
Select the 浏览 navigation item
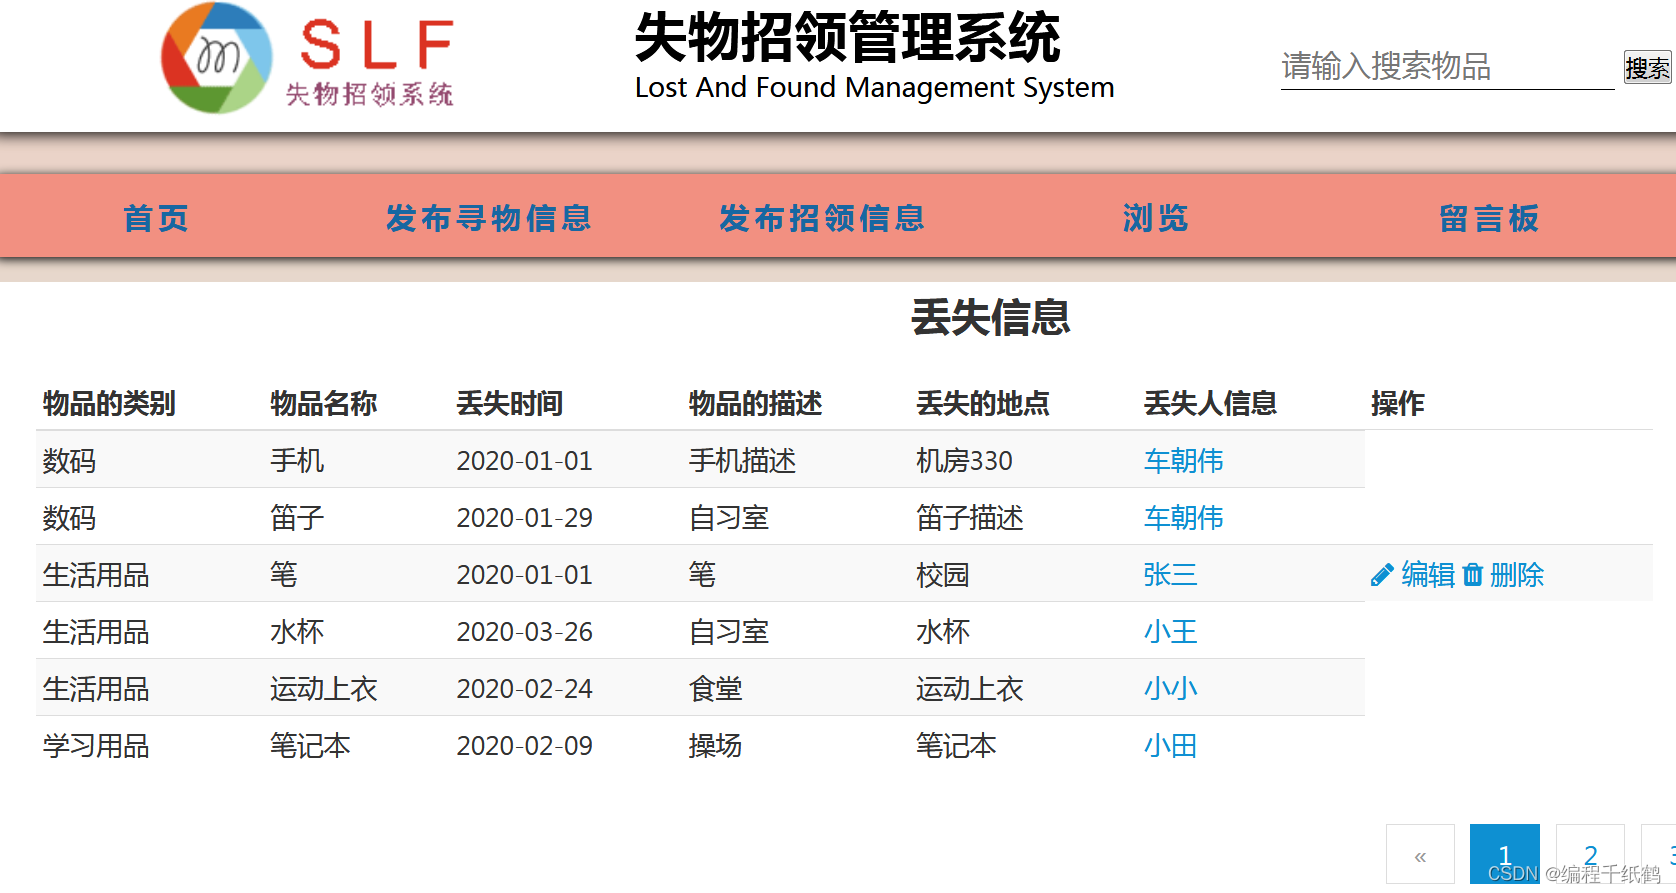coord(1156,218)
